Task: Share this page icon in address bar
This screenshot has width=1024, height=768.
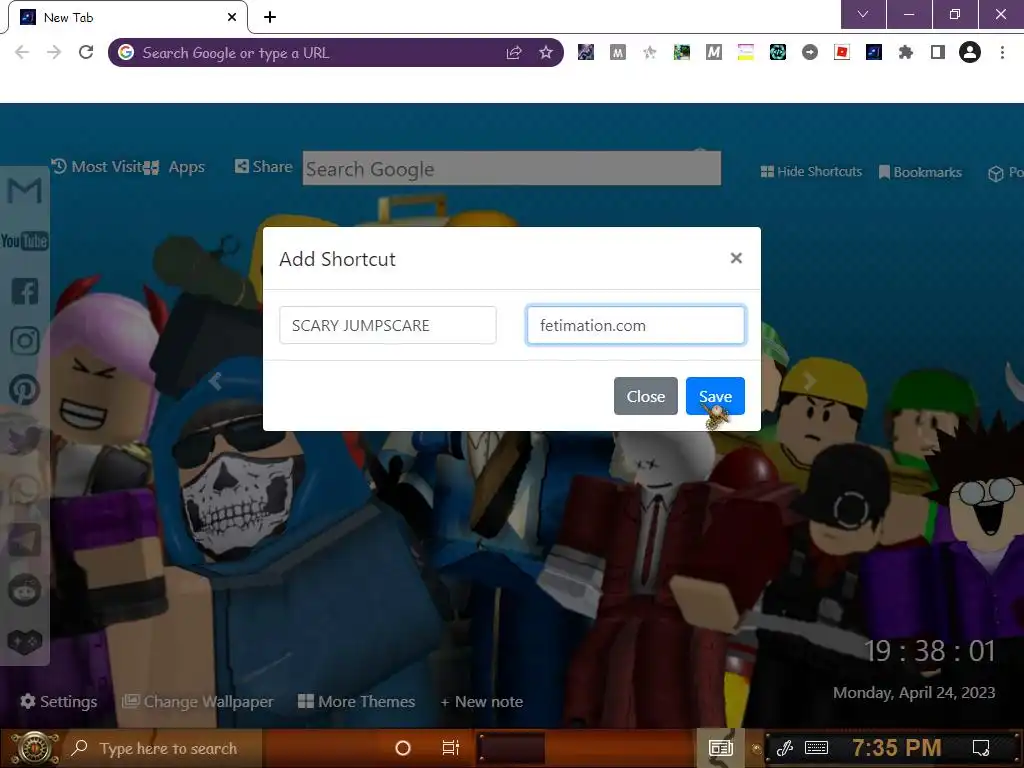Action: tap(514, 53)
